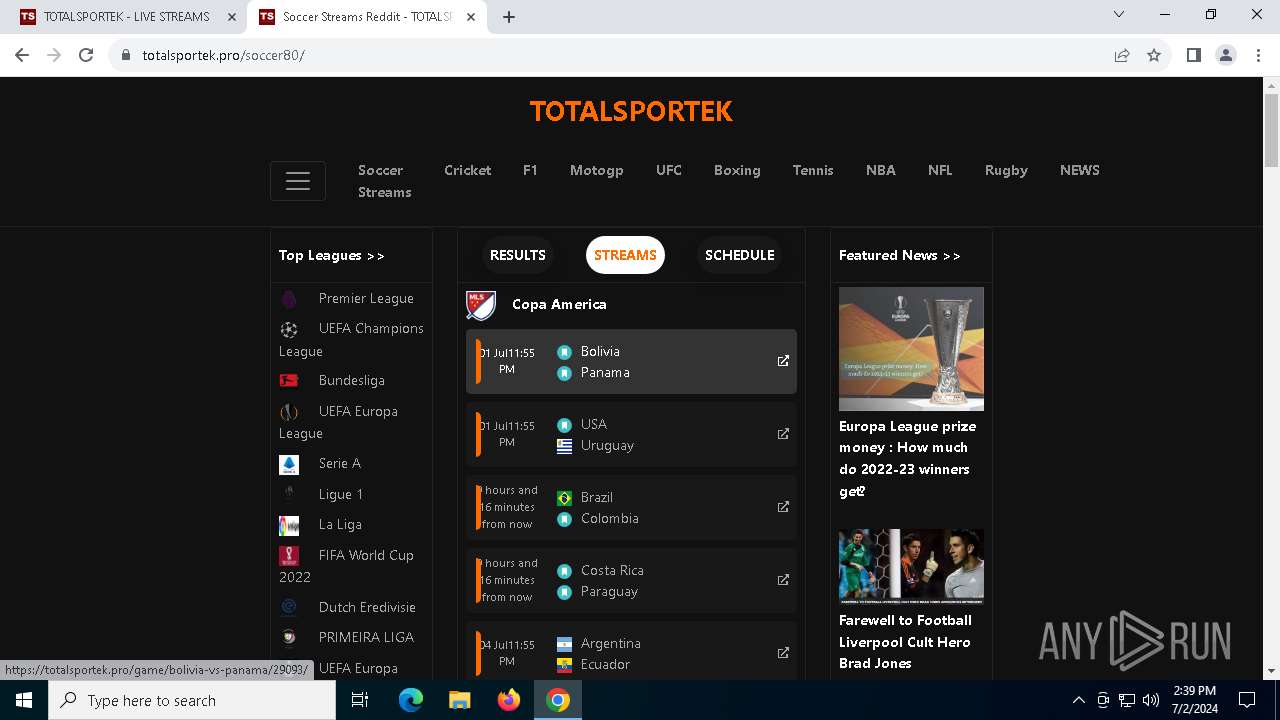Open external link for Brazil vs Colombia
The width and height of the screenshot is (1280, 720).
tap(783, 507)
